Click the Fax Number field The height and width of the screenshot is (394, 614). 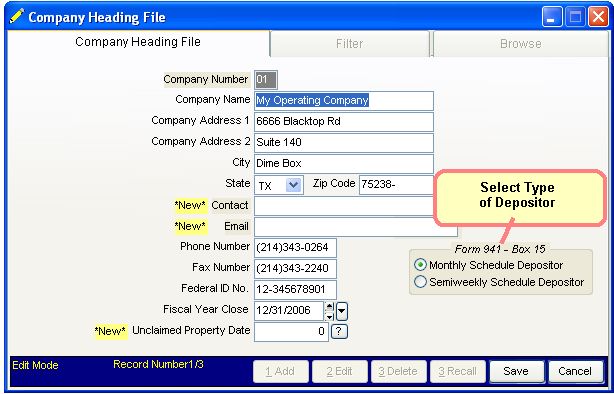[x=295, y=269]
